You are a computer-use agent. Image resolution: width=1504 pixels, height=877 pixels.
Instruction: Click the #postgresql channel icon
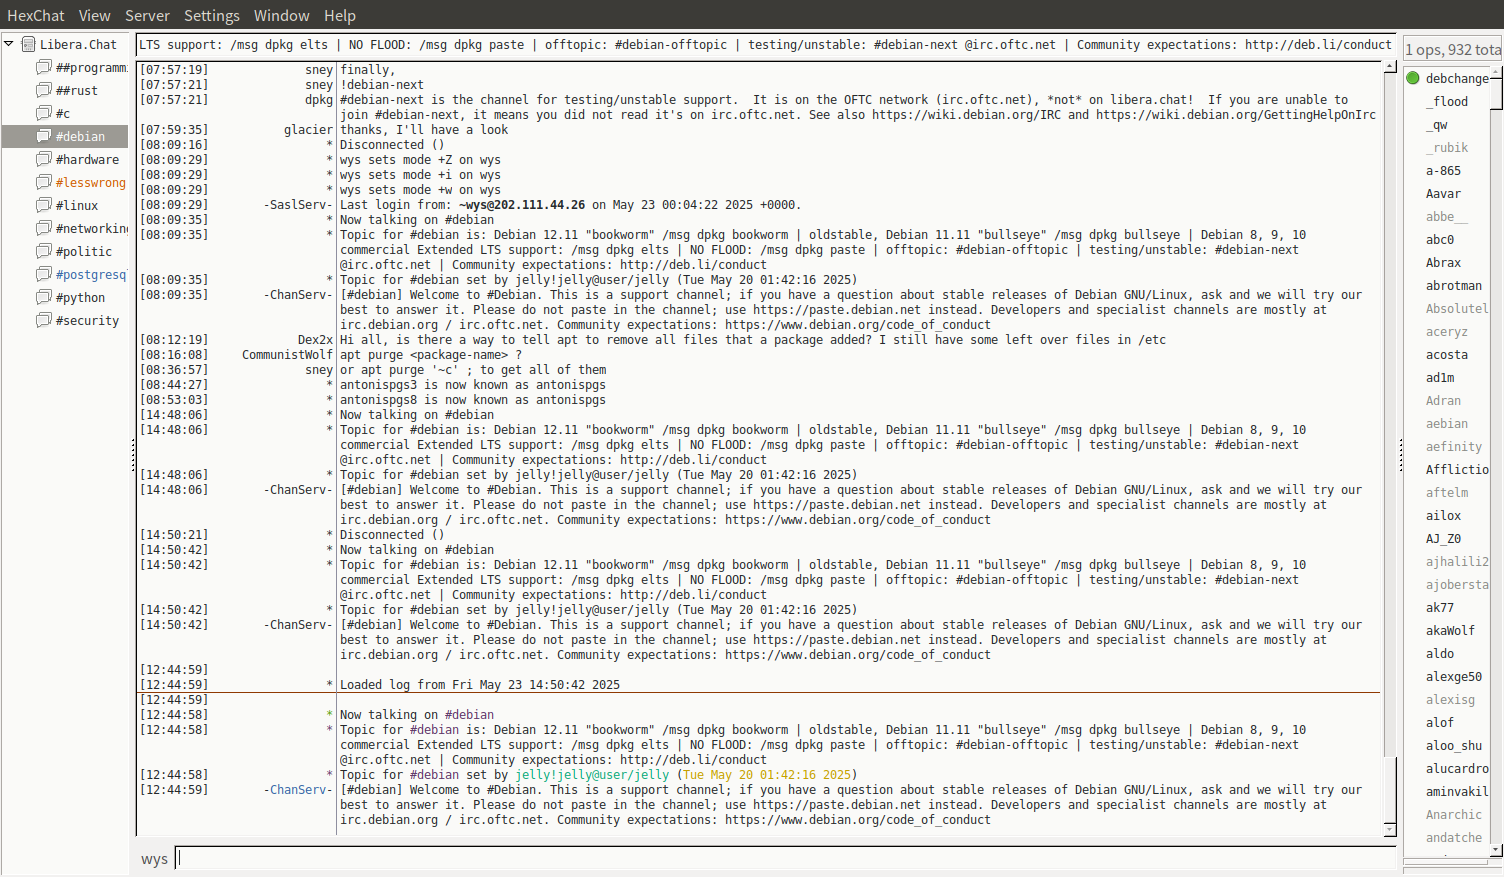coord(43,274)
